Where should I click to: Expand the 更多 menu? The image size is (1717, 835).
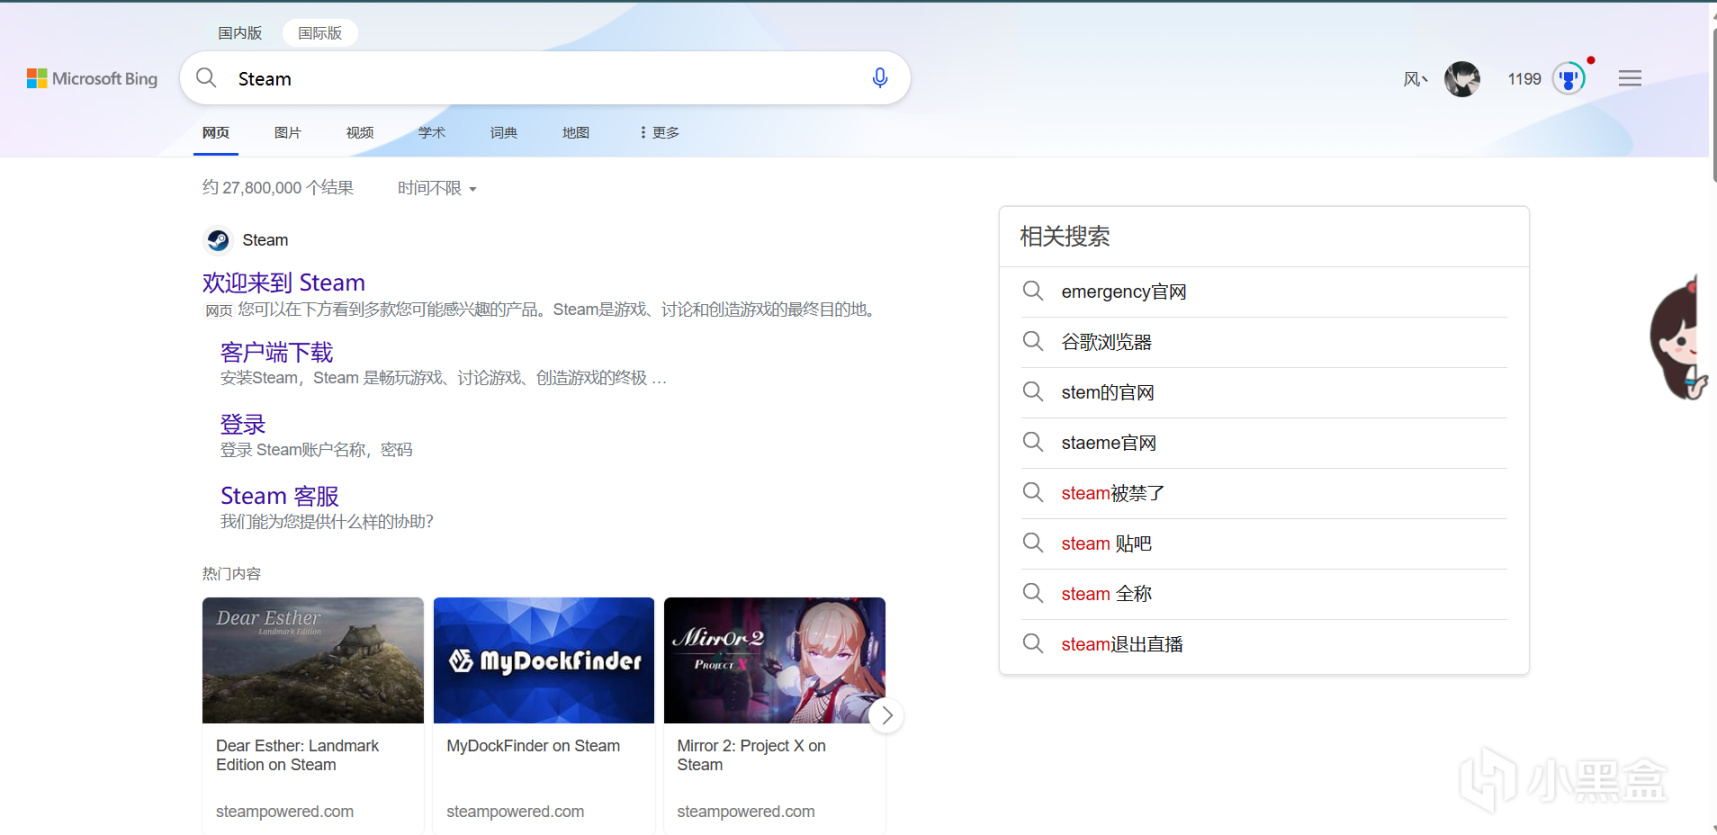659,133
